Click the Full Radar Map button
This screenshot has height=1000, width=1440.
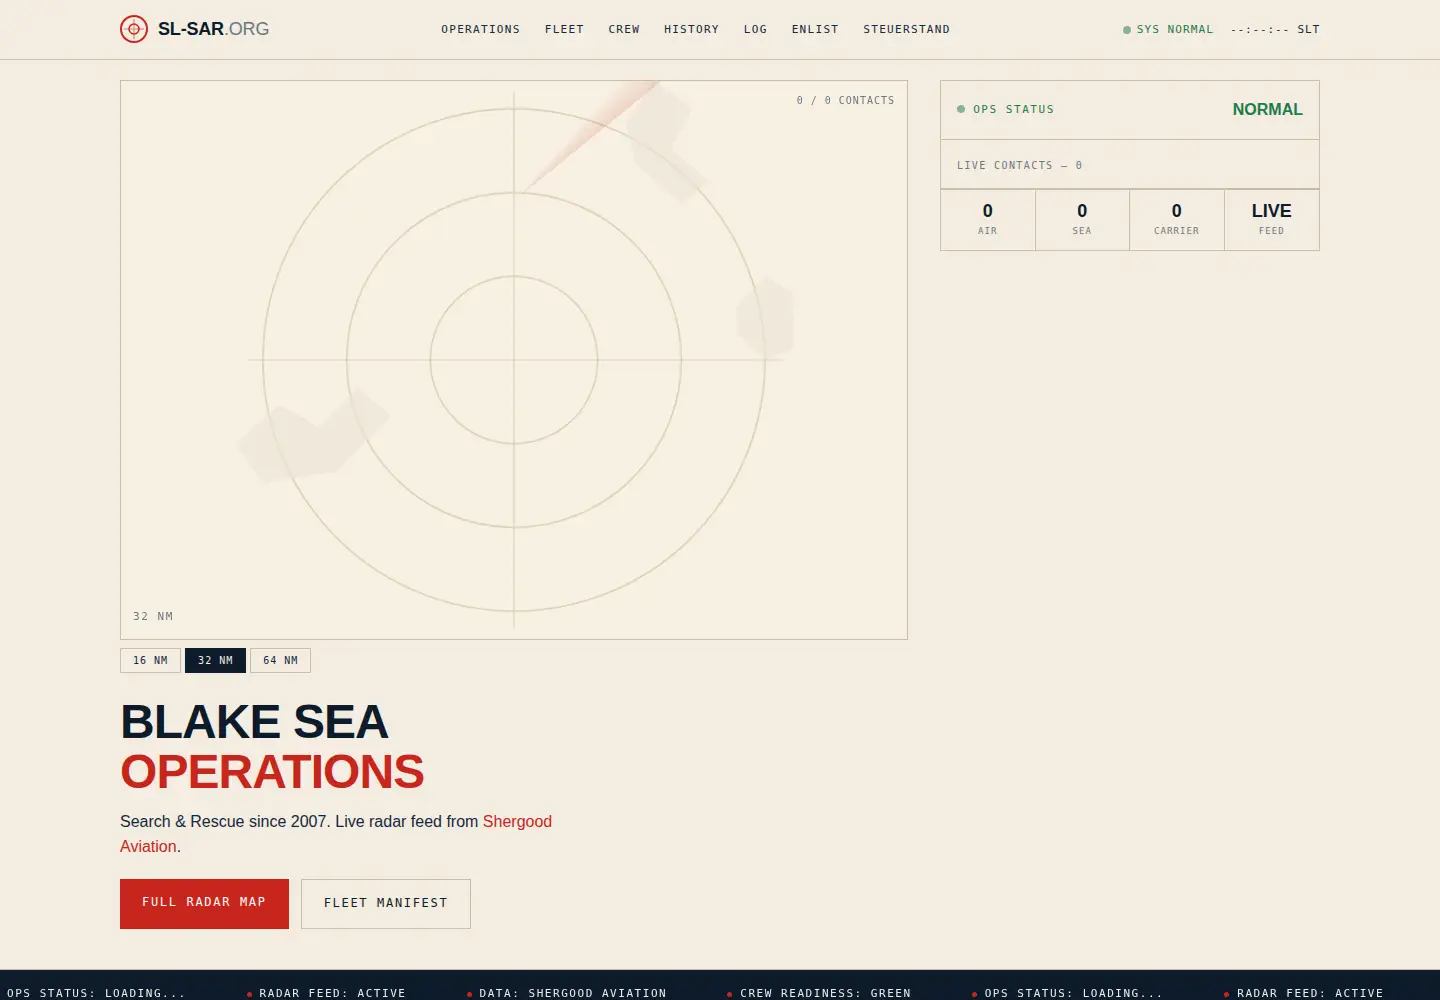tap(204, 903)
